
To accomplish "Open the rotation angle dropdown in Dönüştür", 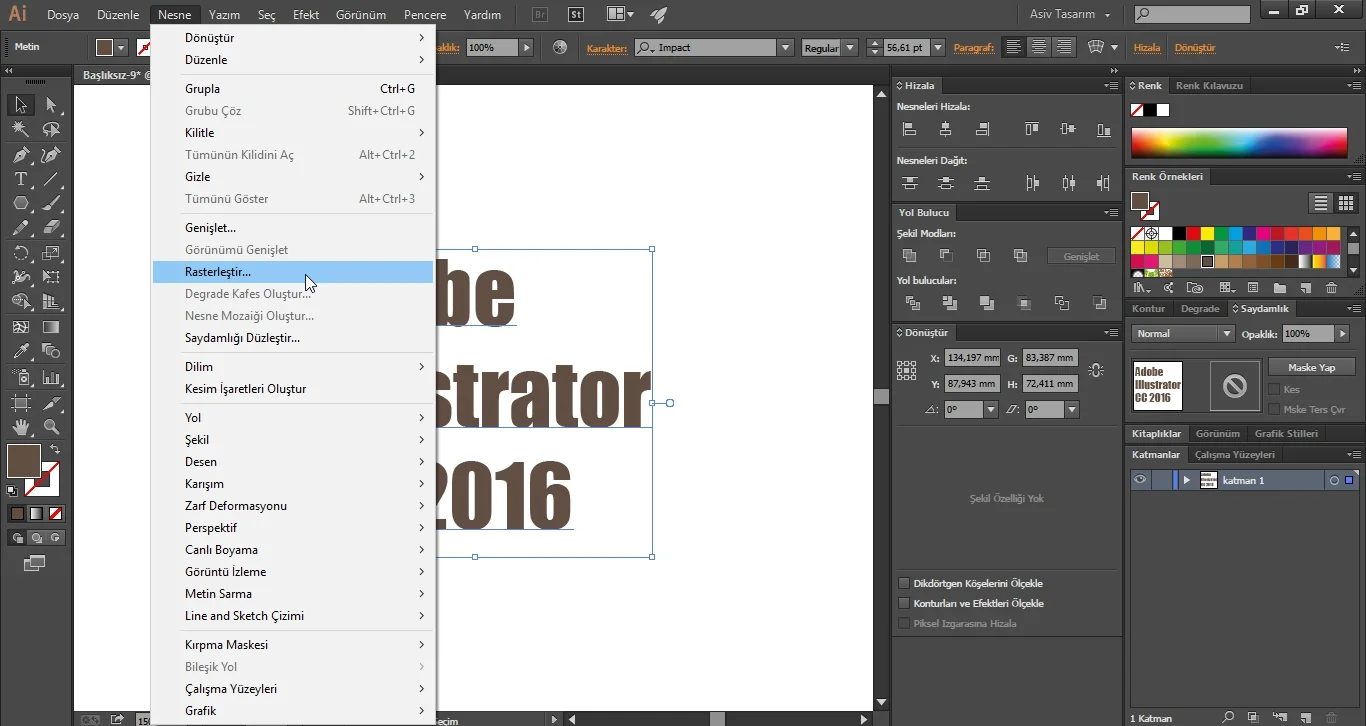I will coord(991,409).
